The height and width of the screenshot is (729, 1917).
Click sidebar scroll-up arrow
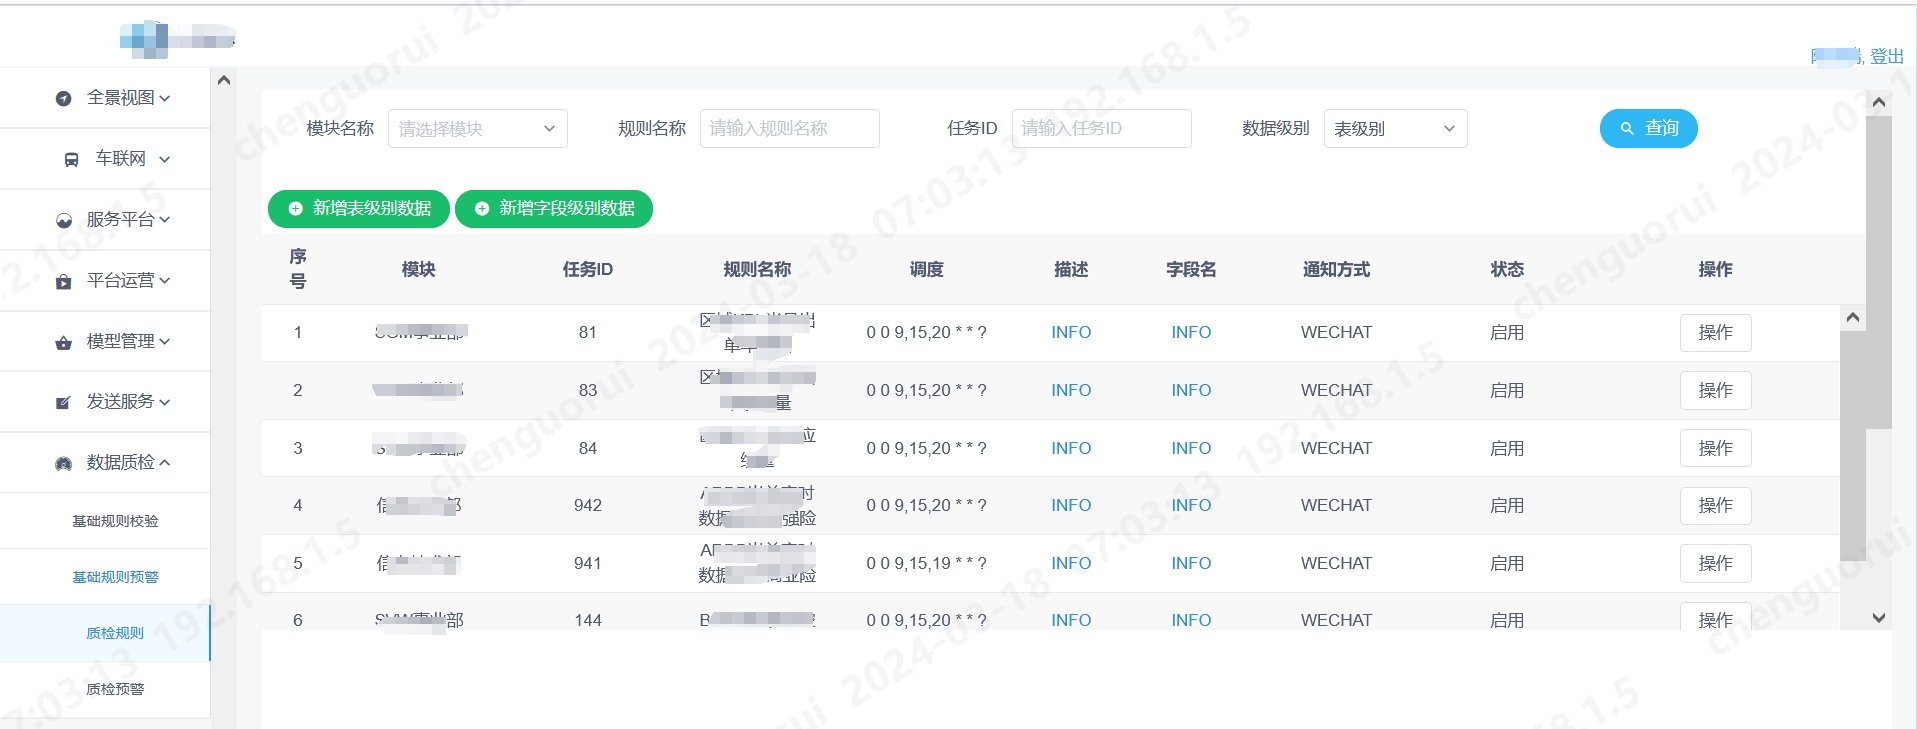point(224,80)
